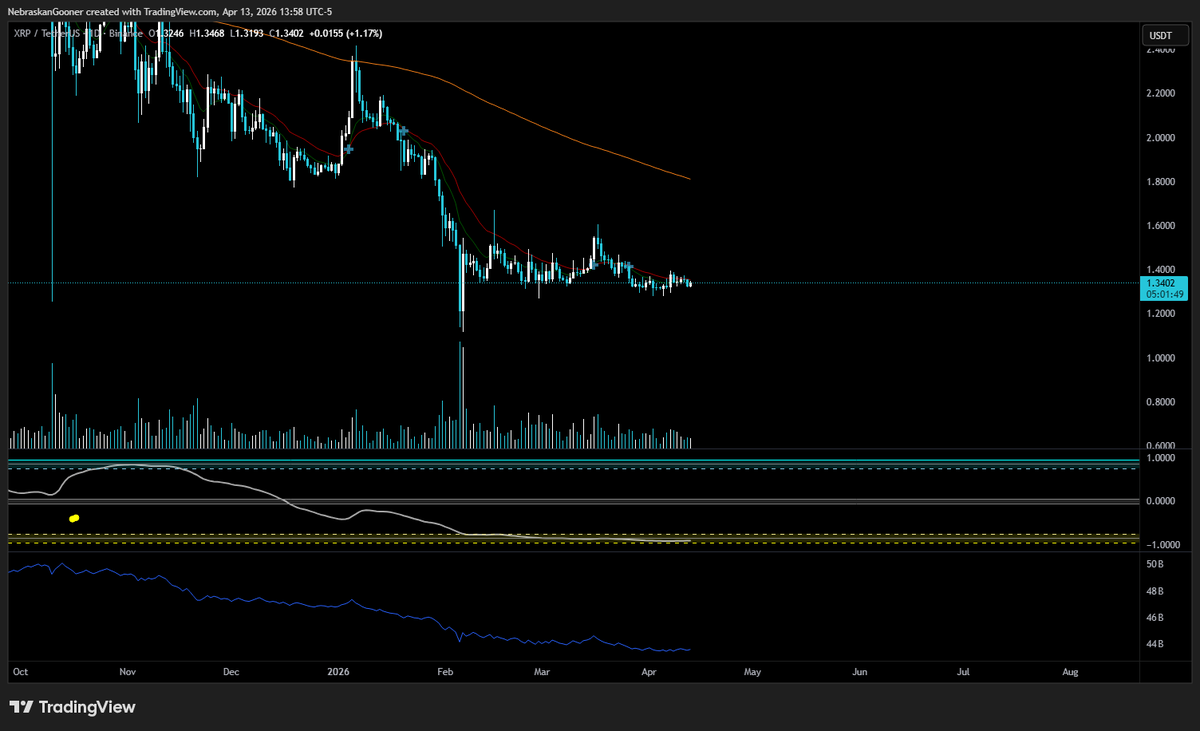Click the 2.2000 price axis label

(1160, 94)
